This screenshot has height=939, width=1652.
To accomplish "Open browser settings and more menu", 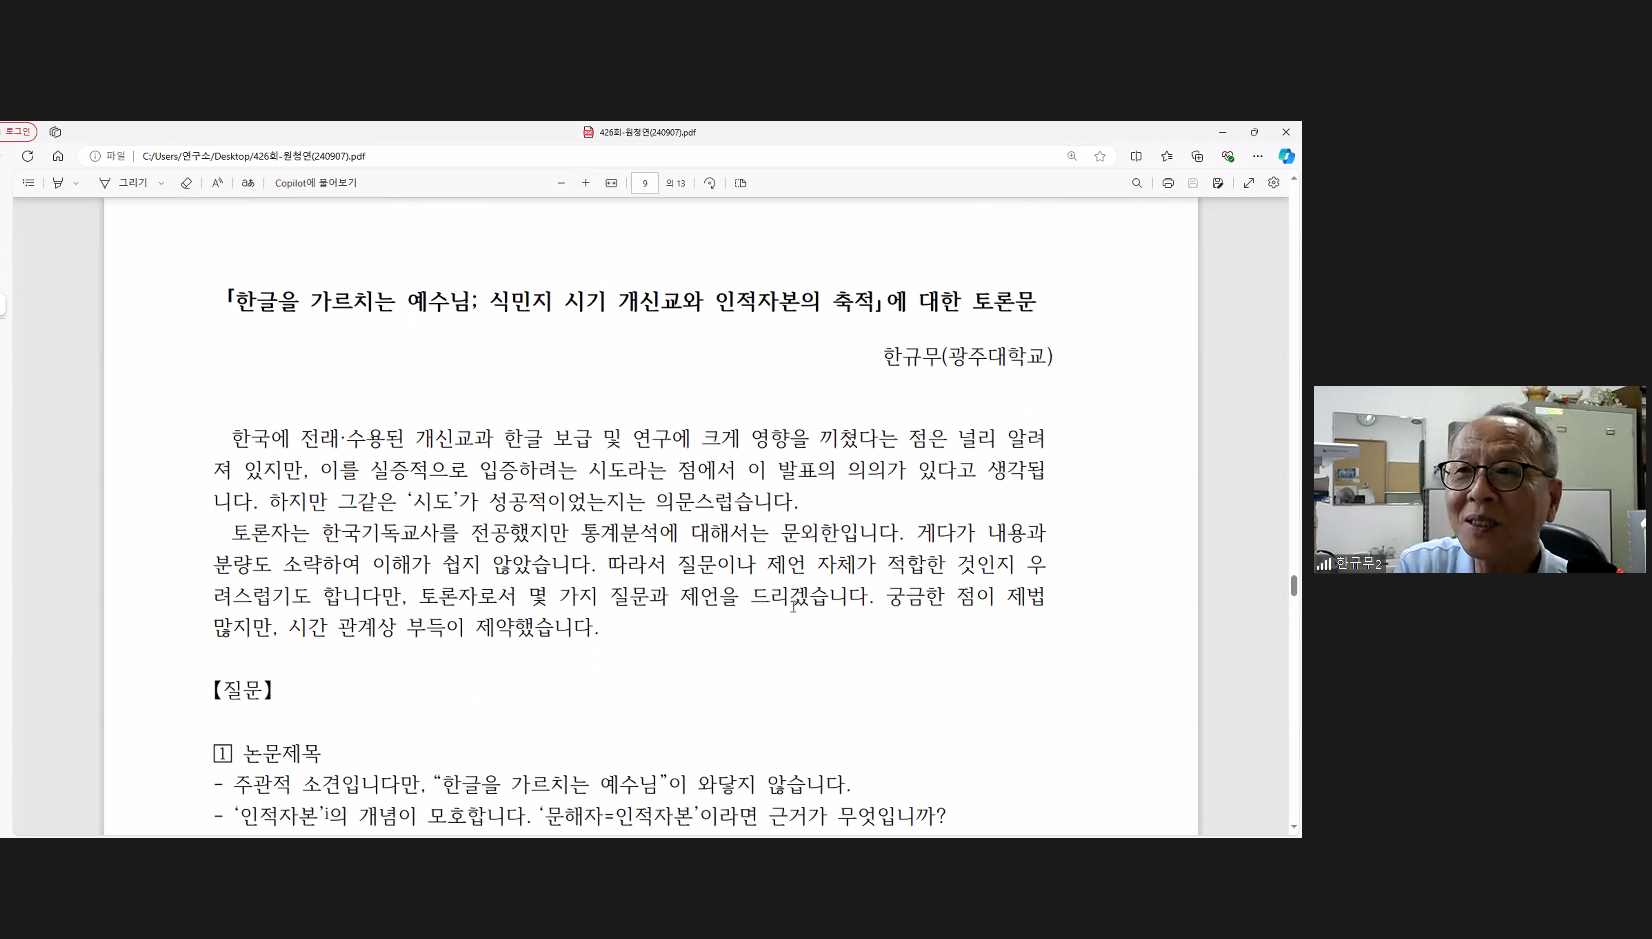I will [x=1258, y=156].
